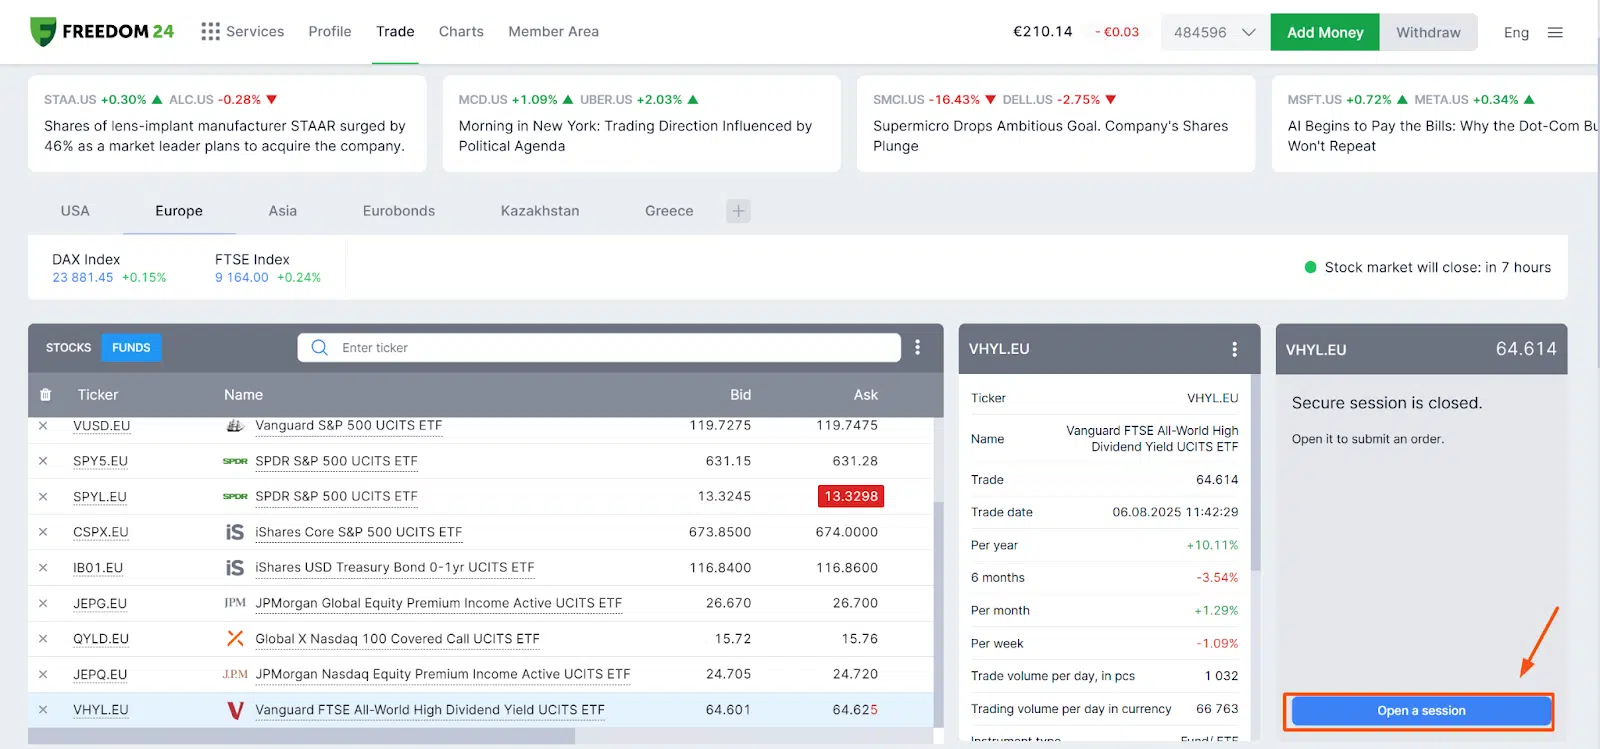
Task: Click the watchlist vertical scrollbar
Action: click(938, 614)
